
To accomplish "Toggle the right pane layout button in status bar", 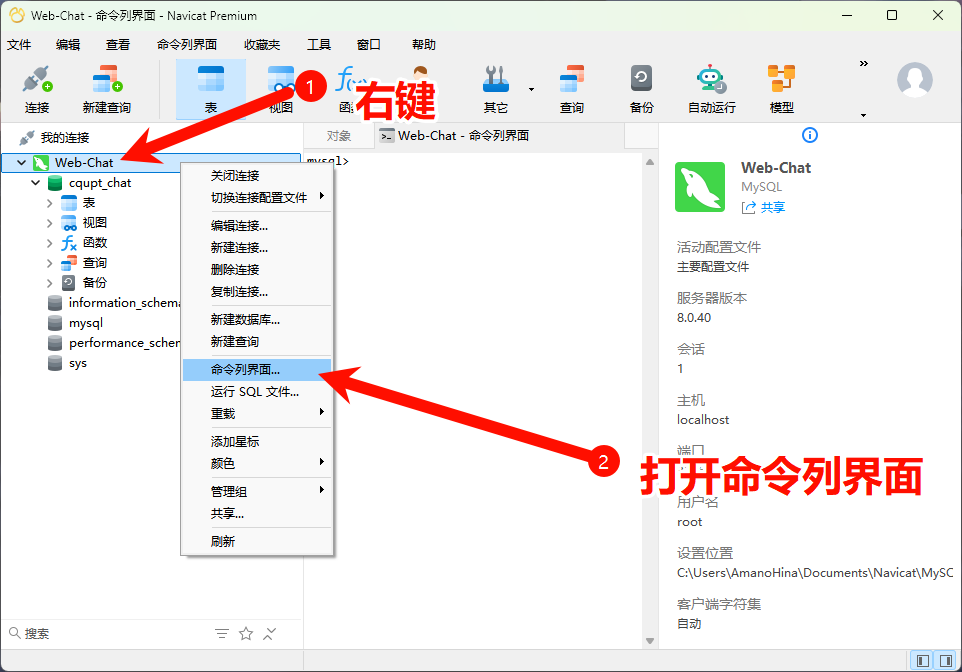I will click(x=946, y=661).
